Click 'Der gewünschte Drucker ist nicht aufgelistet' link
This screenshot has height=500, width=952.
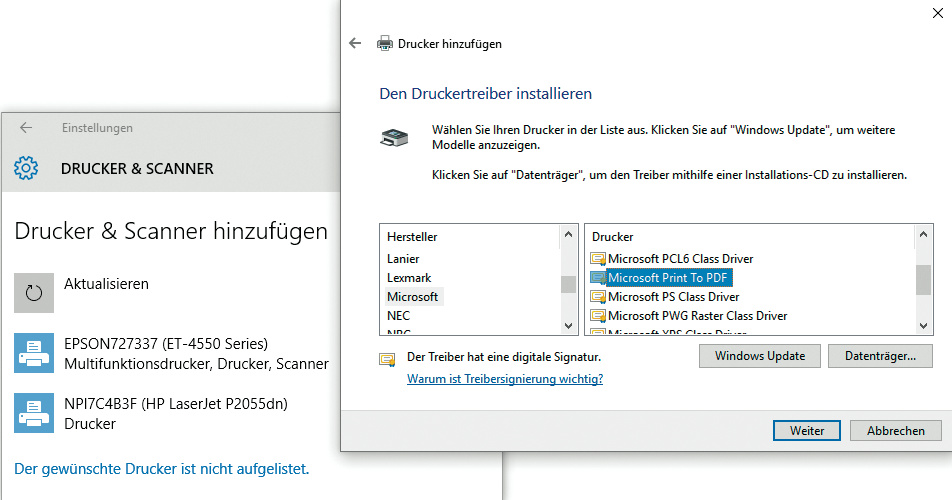pyautogui.click(x=162, y=468)
